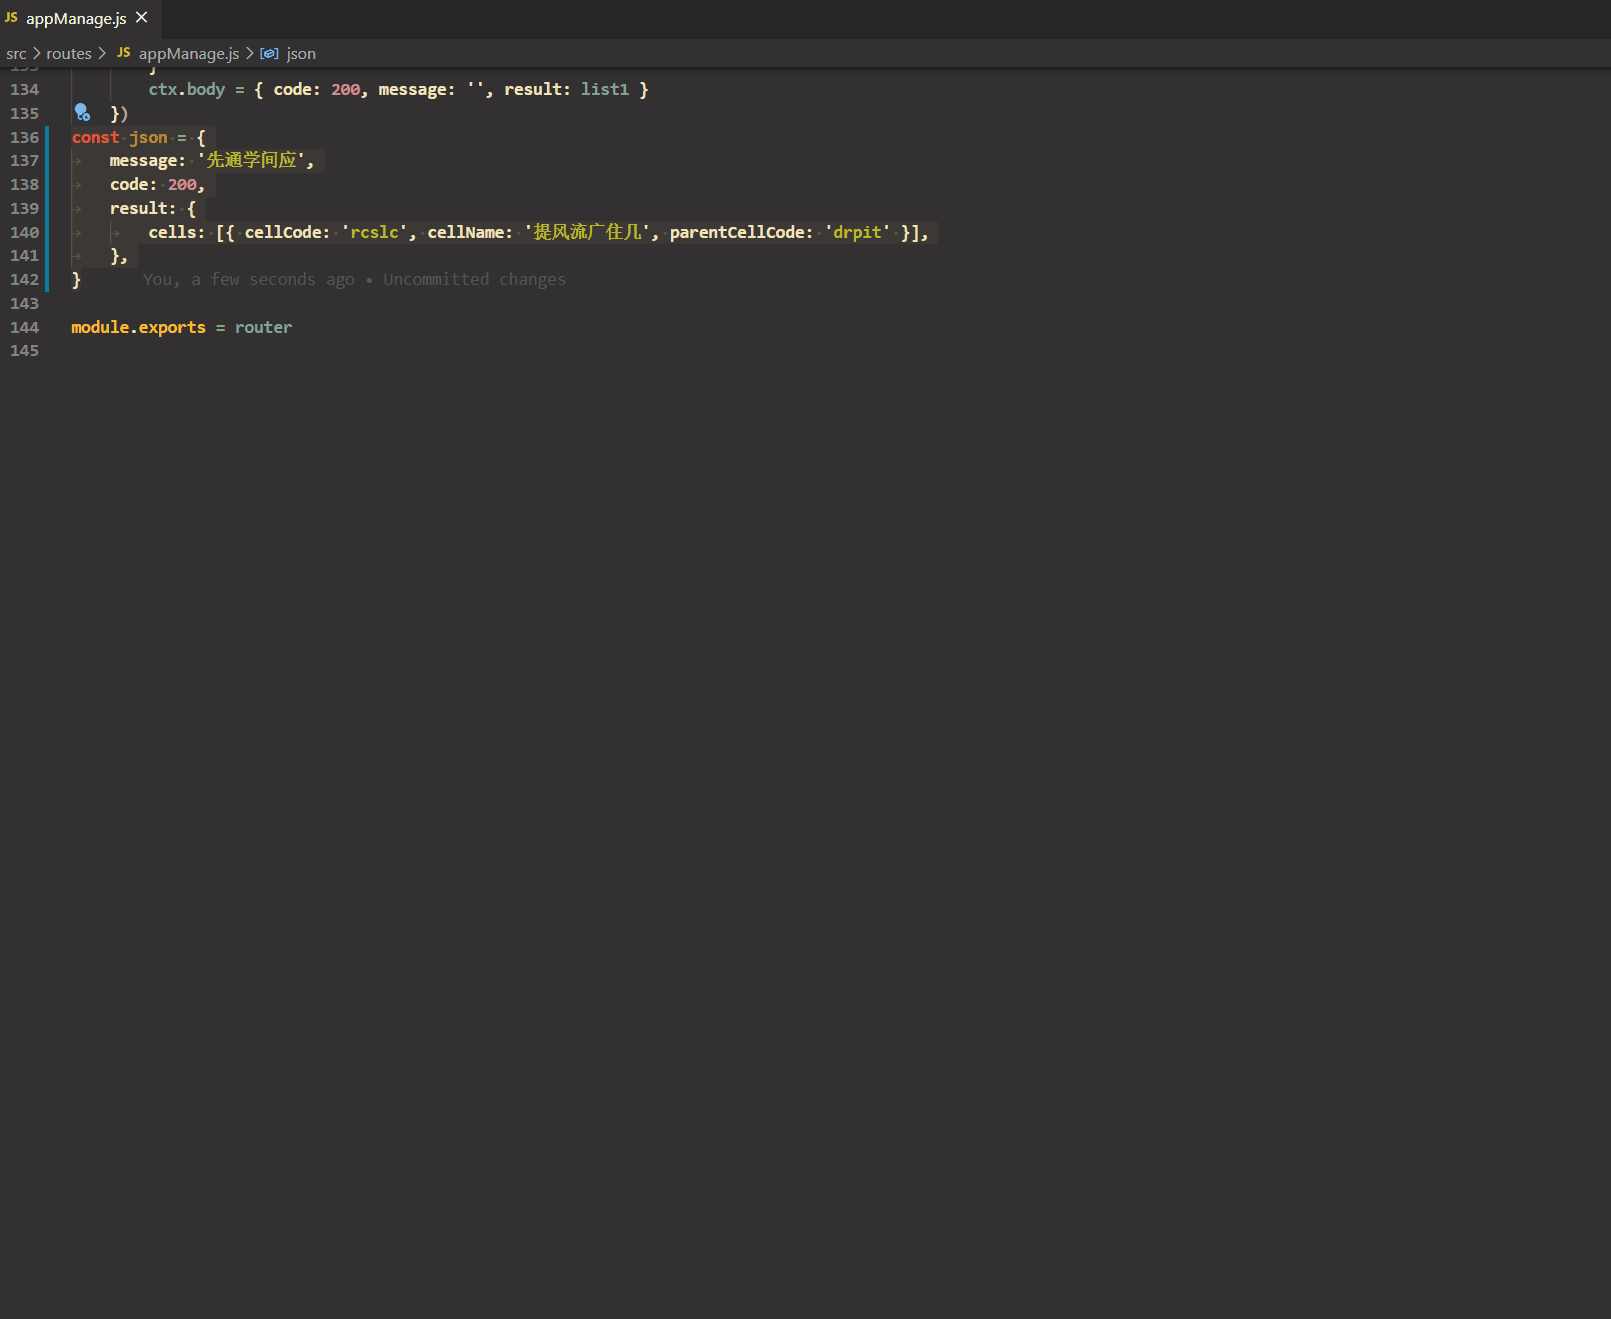Click the cellName property key
Image resolution: width=1611 pixels, height=1319 pixels.
click(x=466, y=232)
